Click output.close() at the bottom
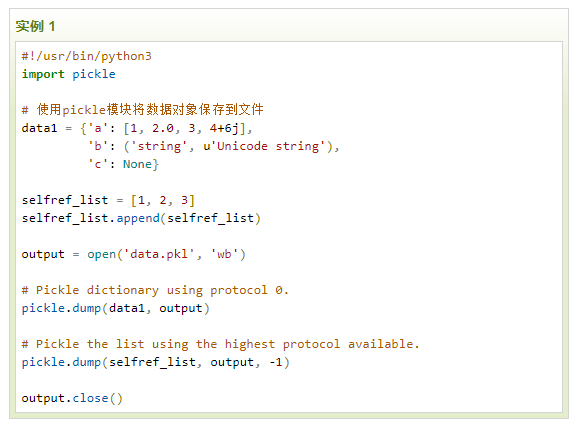Image resolution: width=581 pixels, height=424 pixels. (x=72, y=398)
